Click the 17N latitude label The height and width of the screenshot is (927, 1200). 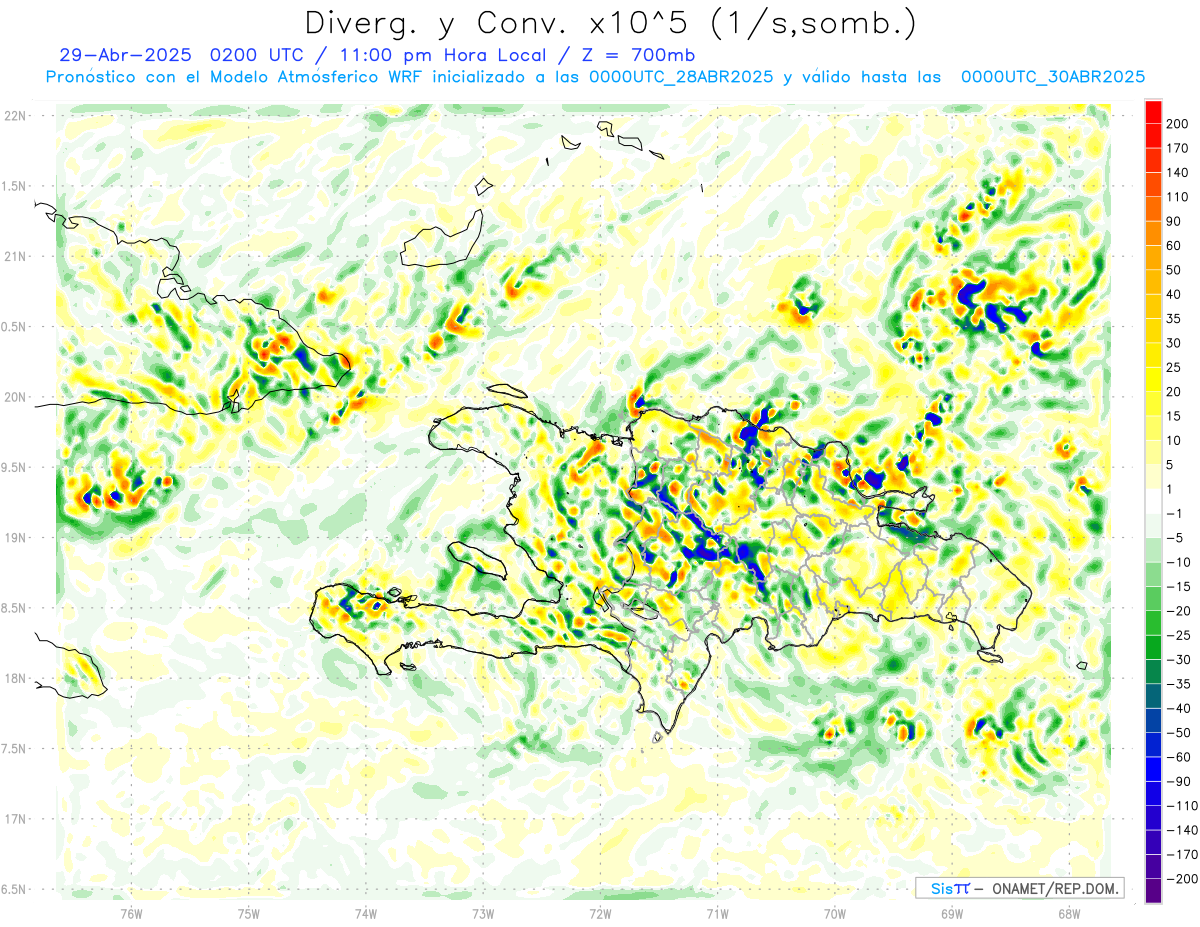14,819
